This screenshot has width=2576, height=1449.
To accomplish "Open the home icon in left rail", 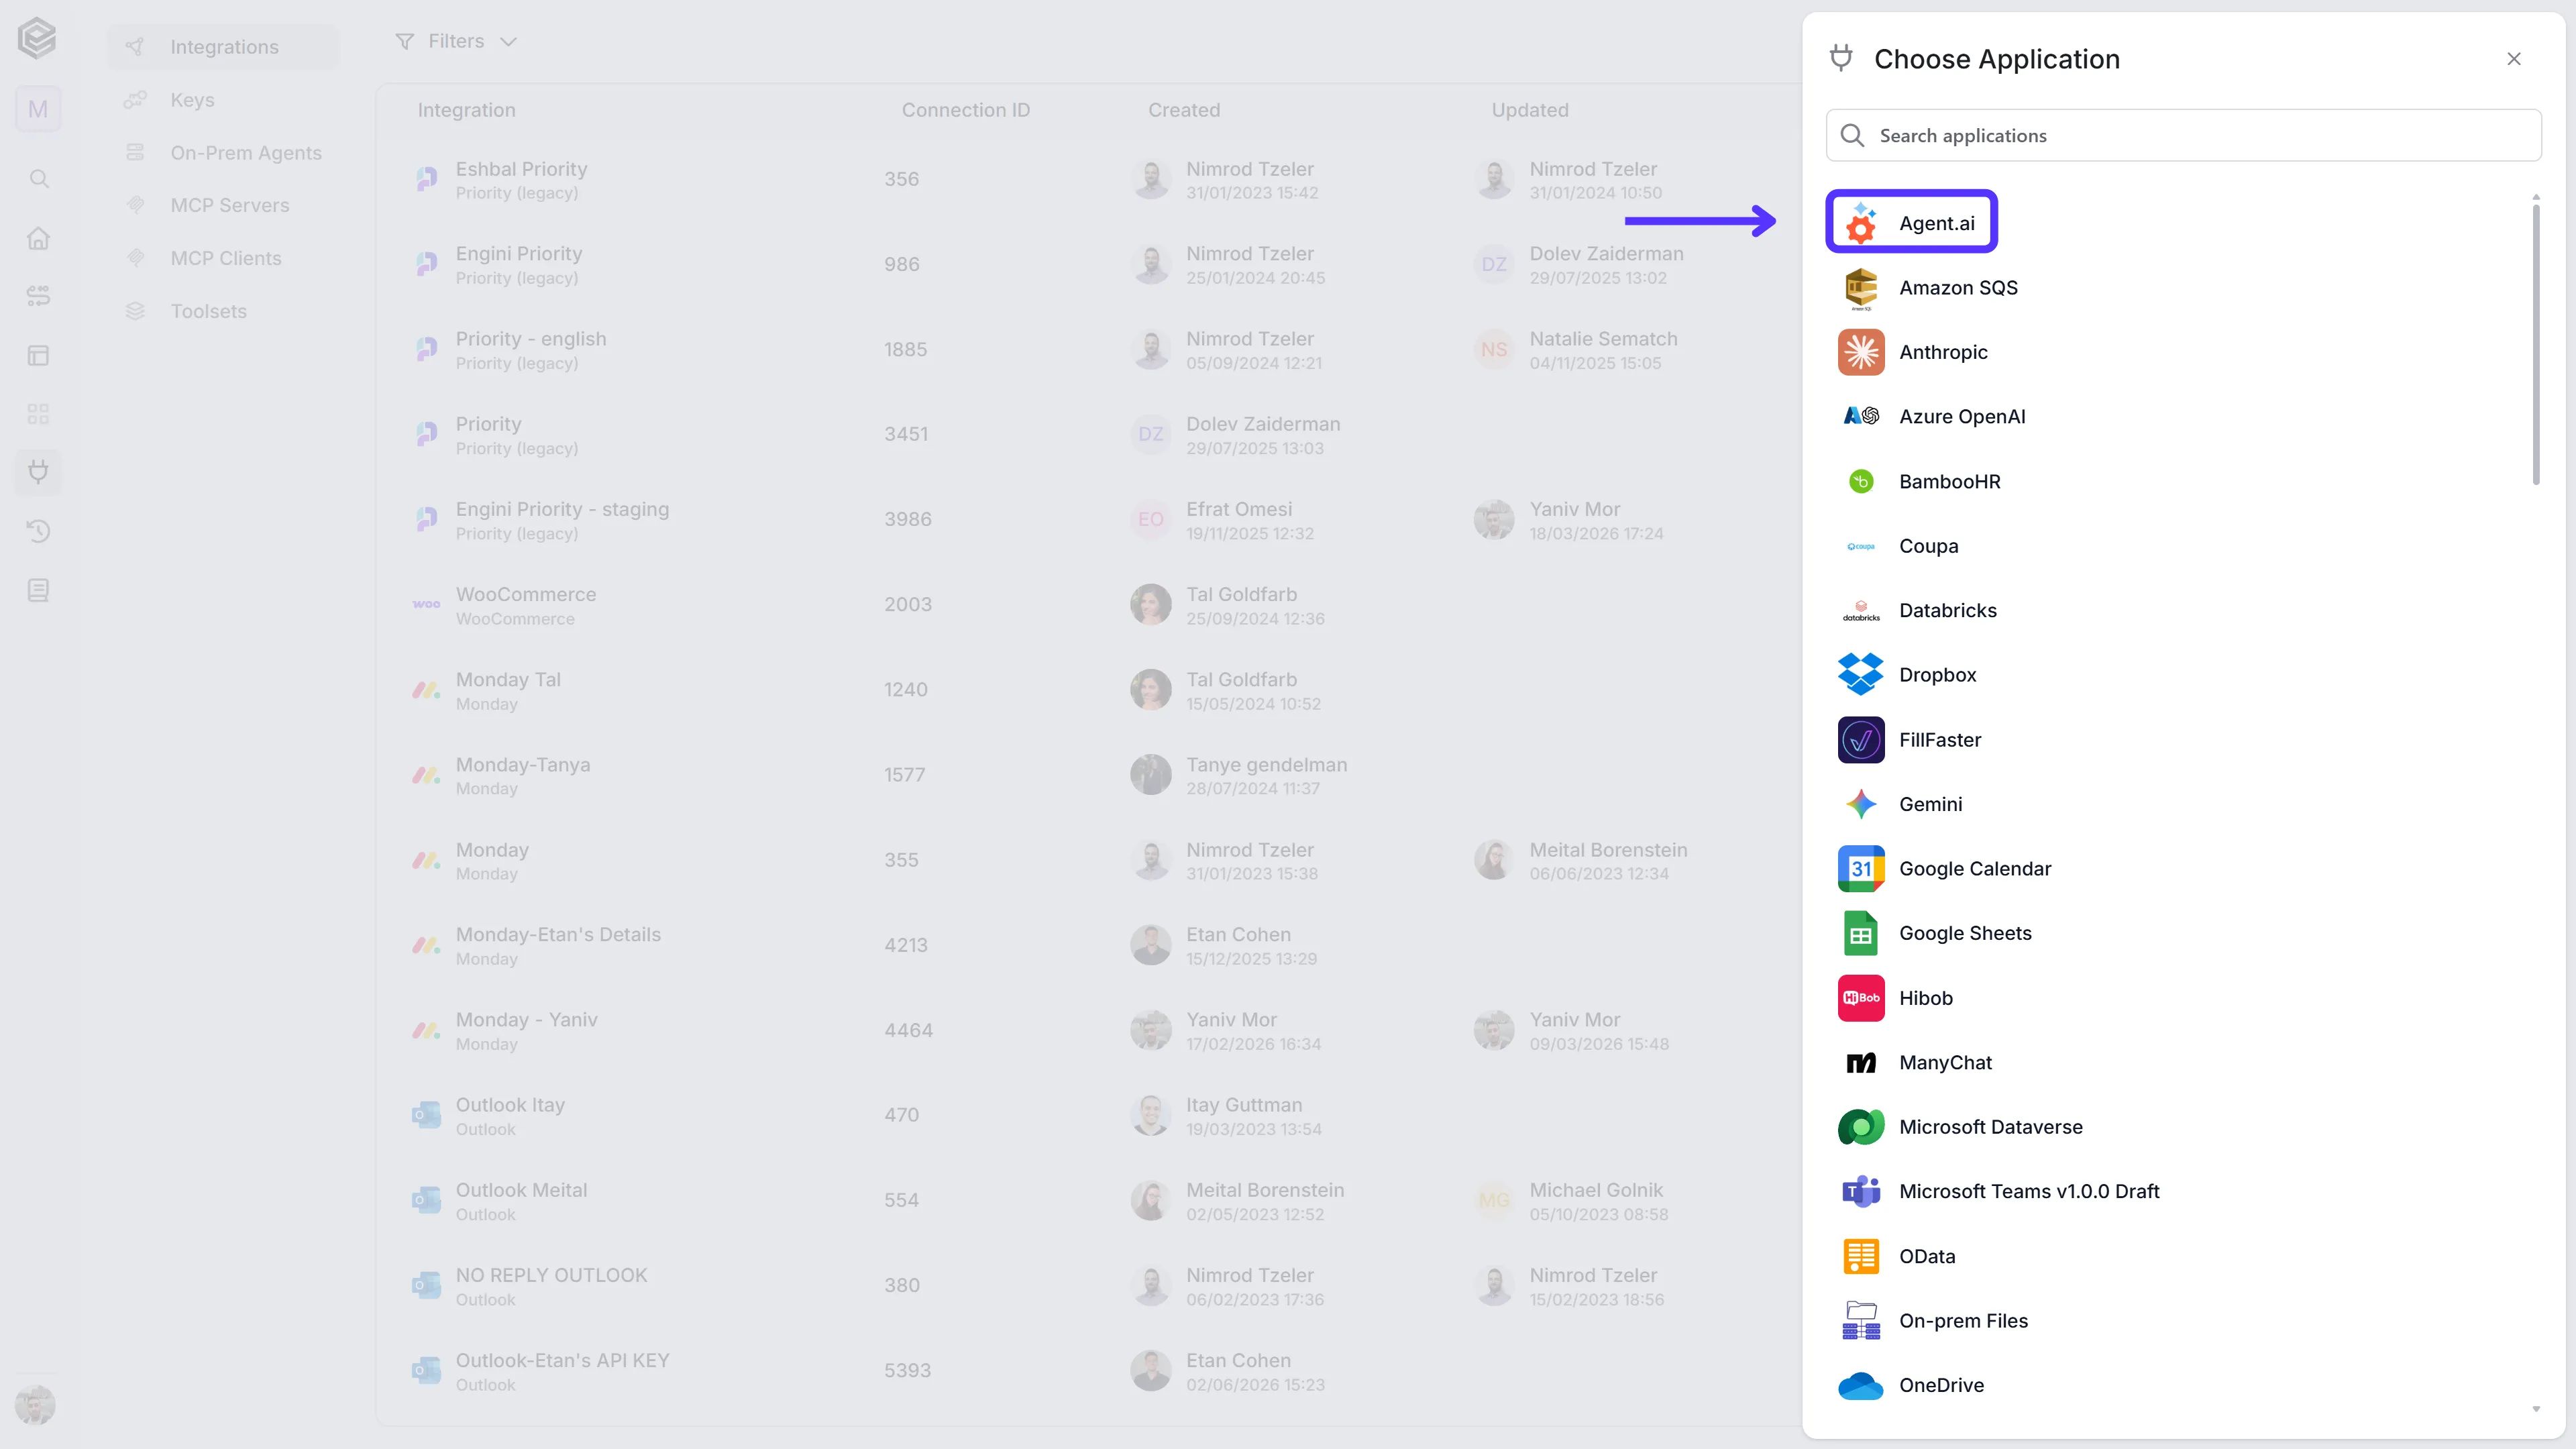I will point(38,238).
